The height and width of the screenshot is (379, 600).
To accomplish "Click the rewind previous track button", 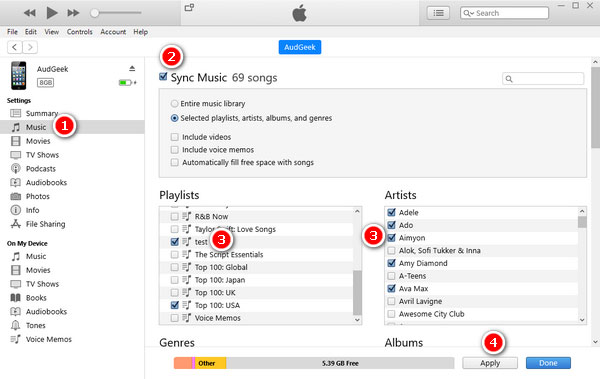I will click(29, 13).
